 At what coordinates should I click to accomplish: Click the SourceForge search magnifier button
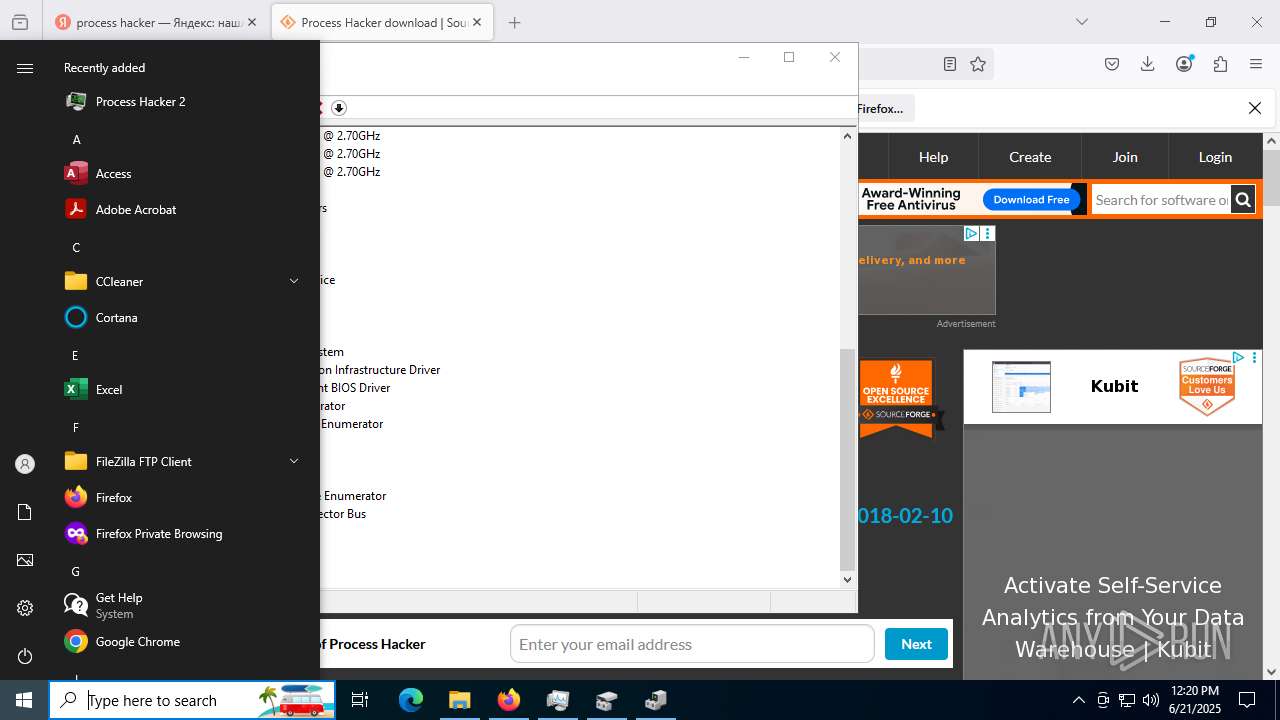(1243, 200)
